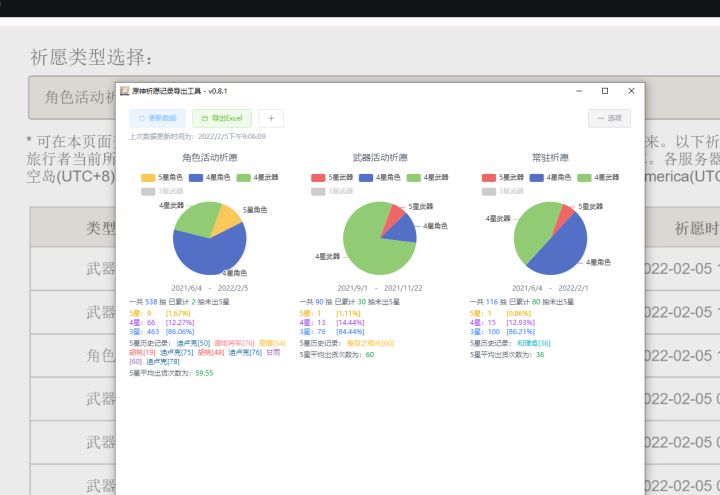Click the 一共 538 抽 summary line
The width and height of the screenshot is (720, 495).
point(180,302)
